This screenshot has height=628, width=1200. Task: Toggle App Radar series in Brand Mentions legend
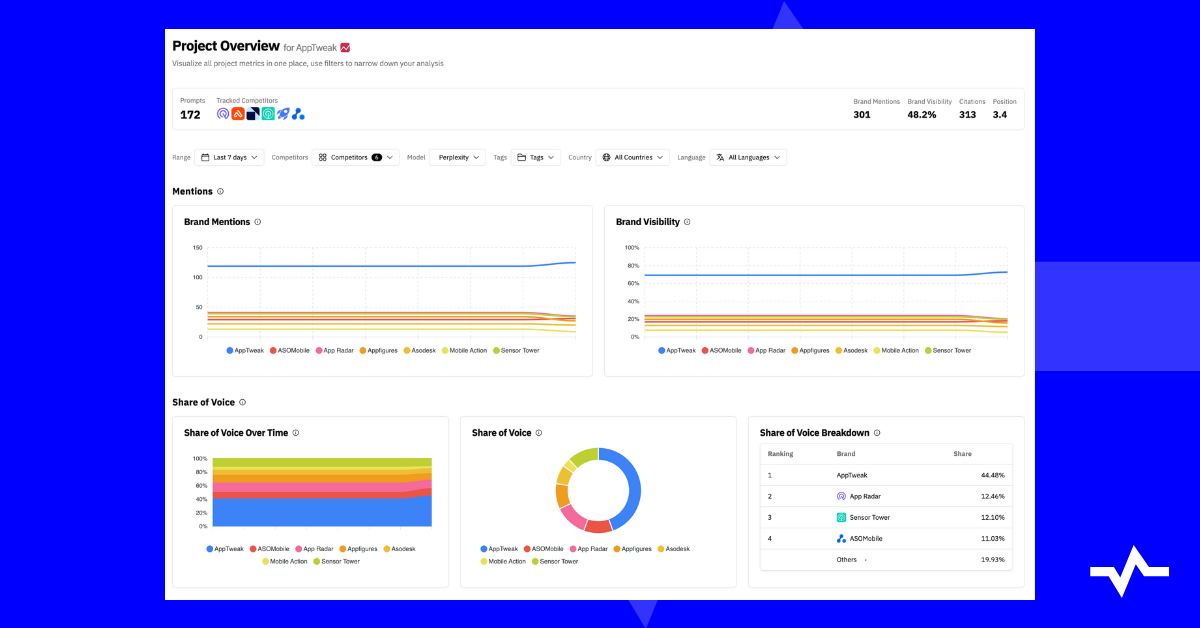coord(335,350)
